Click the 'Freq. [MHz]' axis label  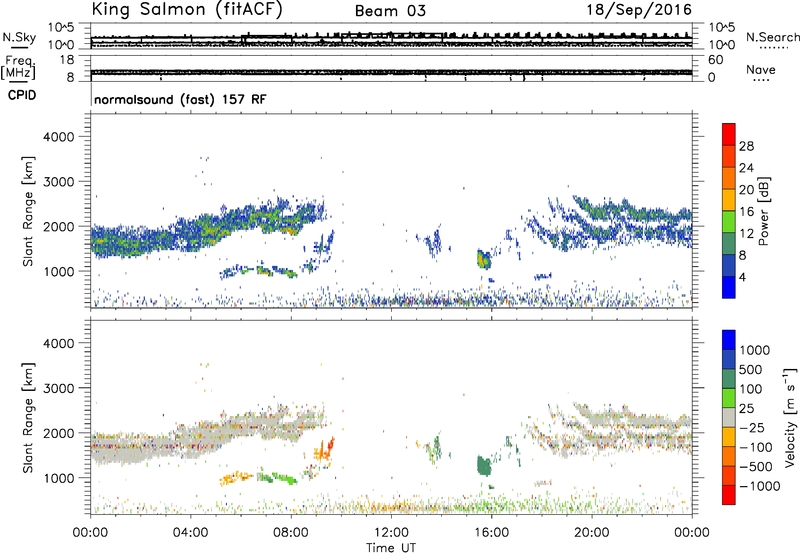pos(19,68)
